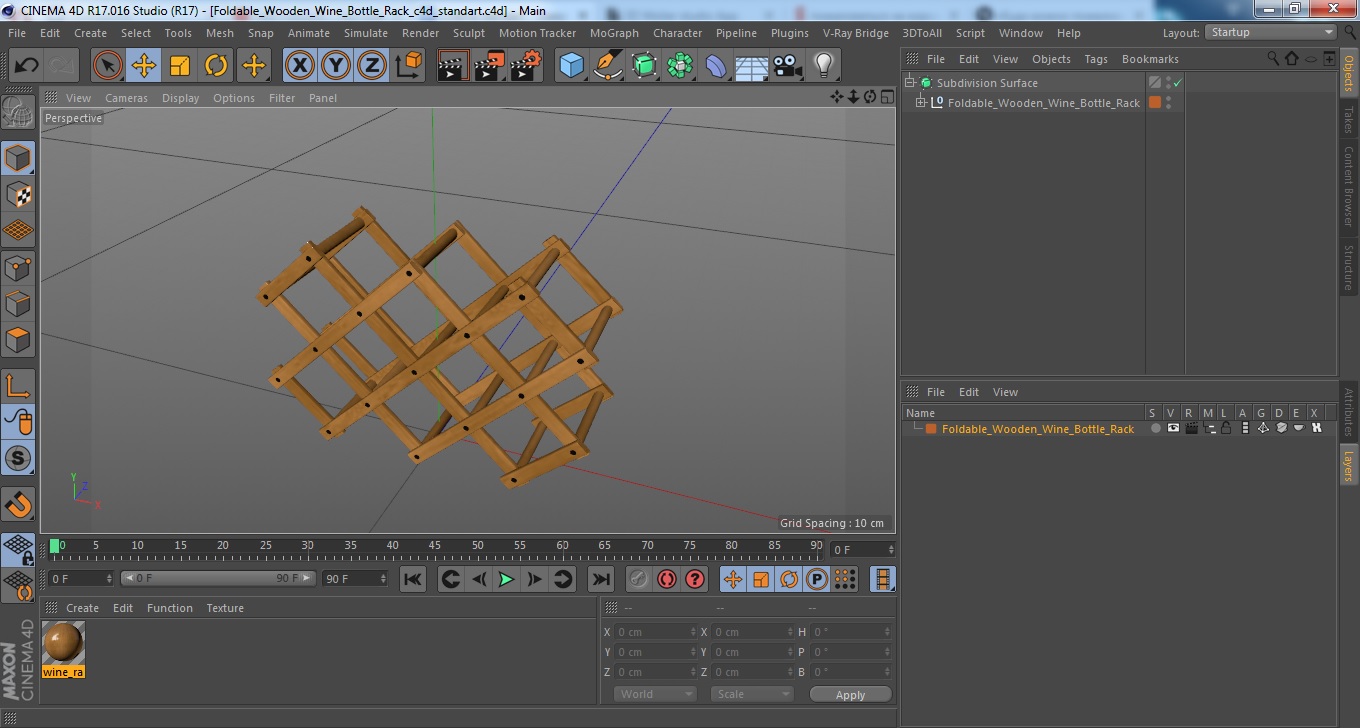The height and width of the screenshot is (728, 1360).
Task: Switch to the Content Browser tab
Action: (1349, 187)
